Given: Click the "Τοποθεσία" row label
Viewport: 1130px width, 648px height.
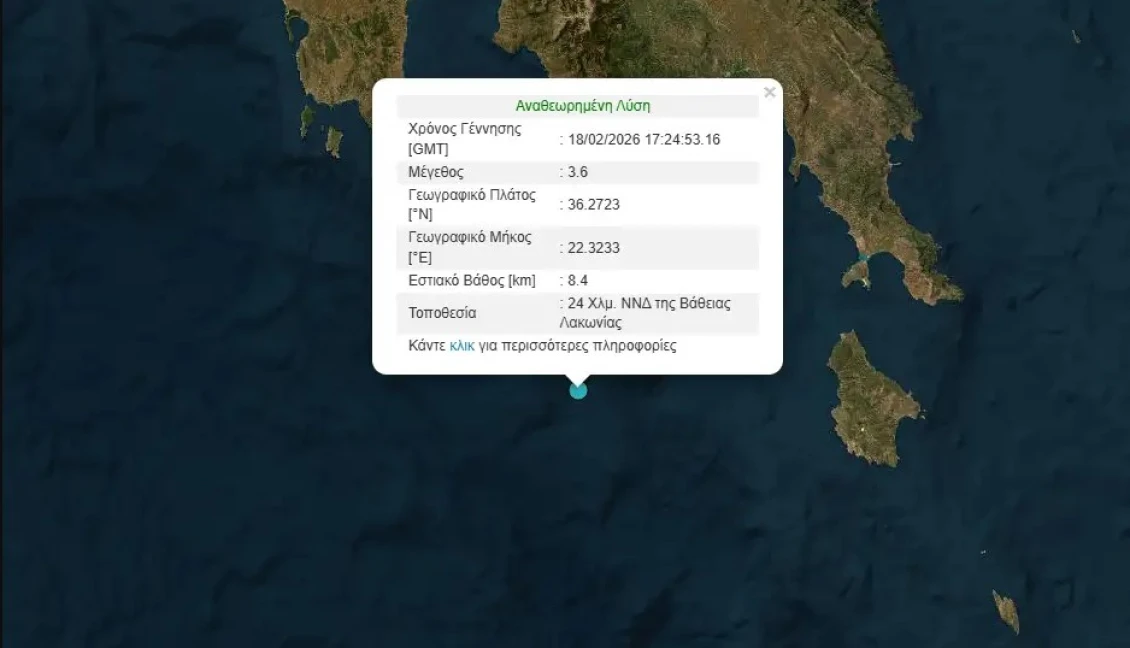Looking at the screenshot, I should point(442,313).
